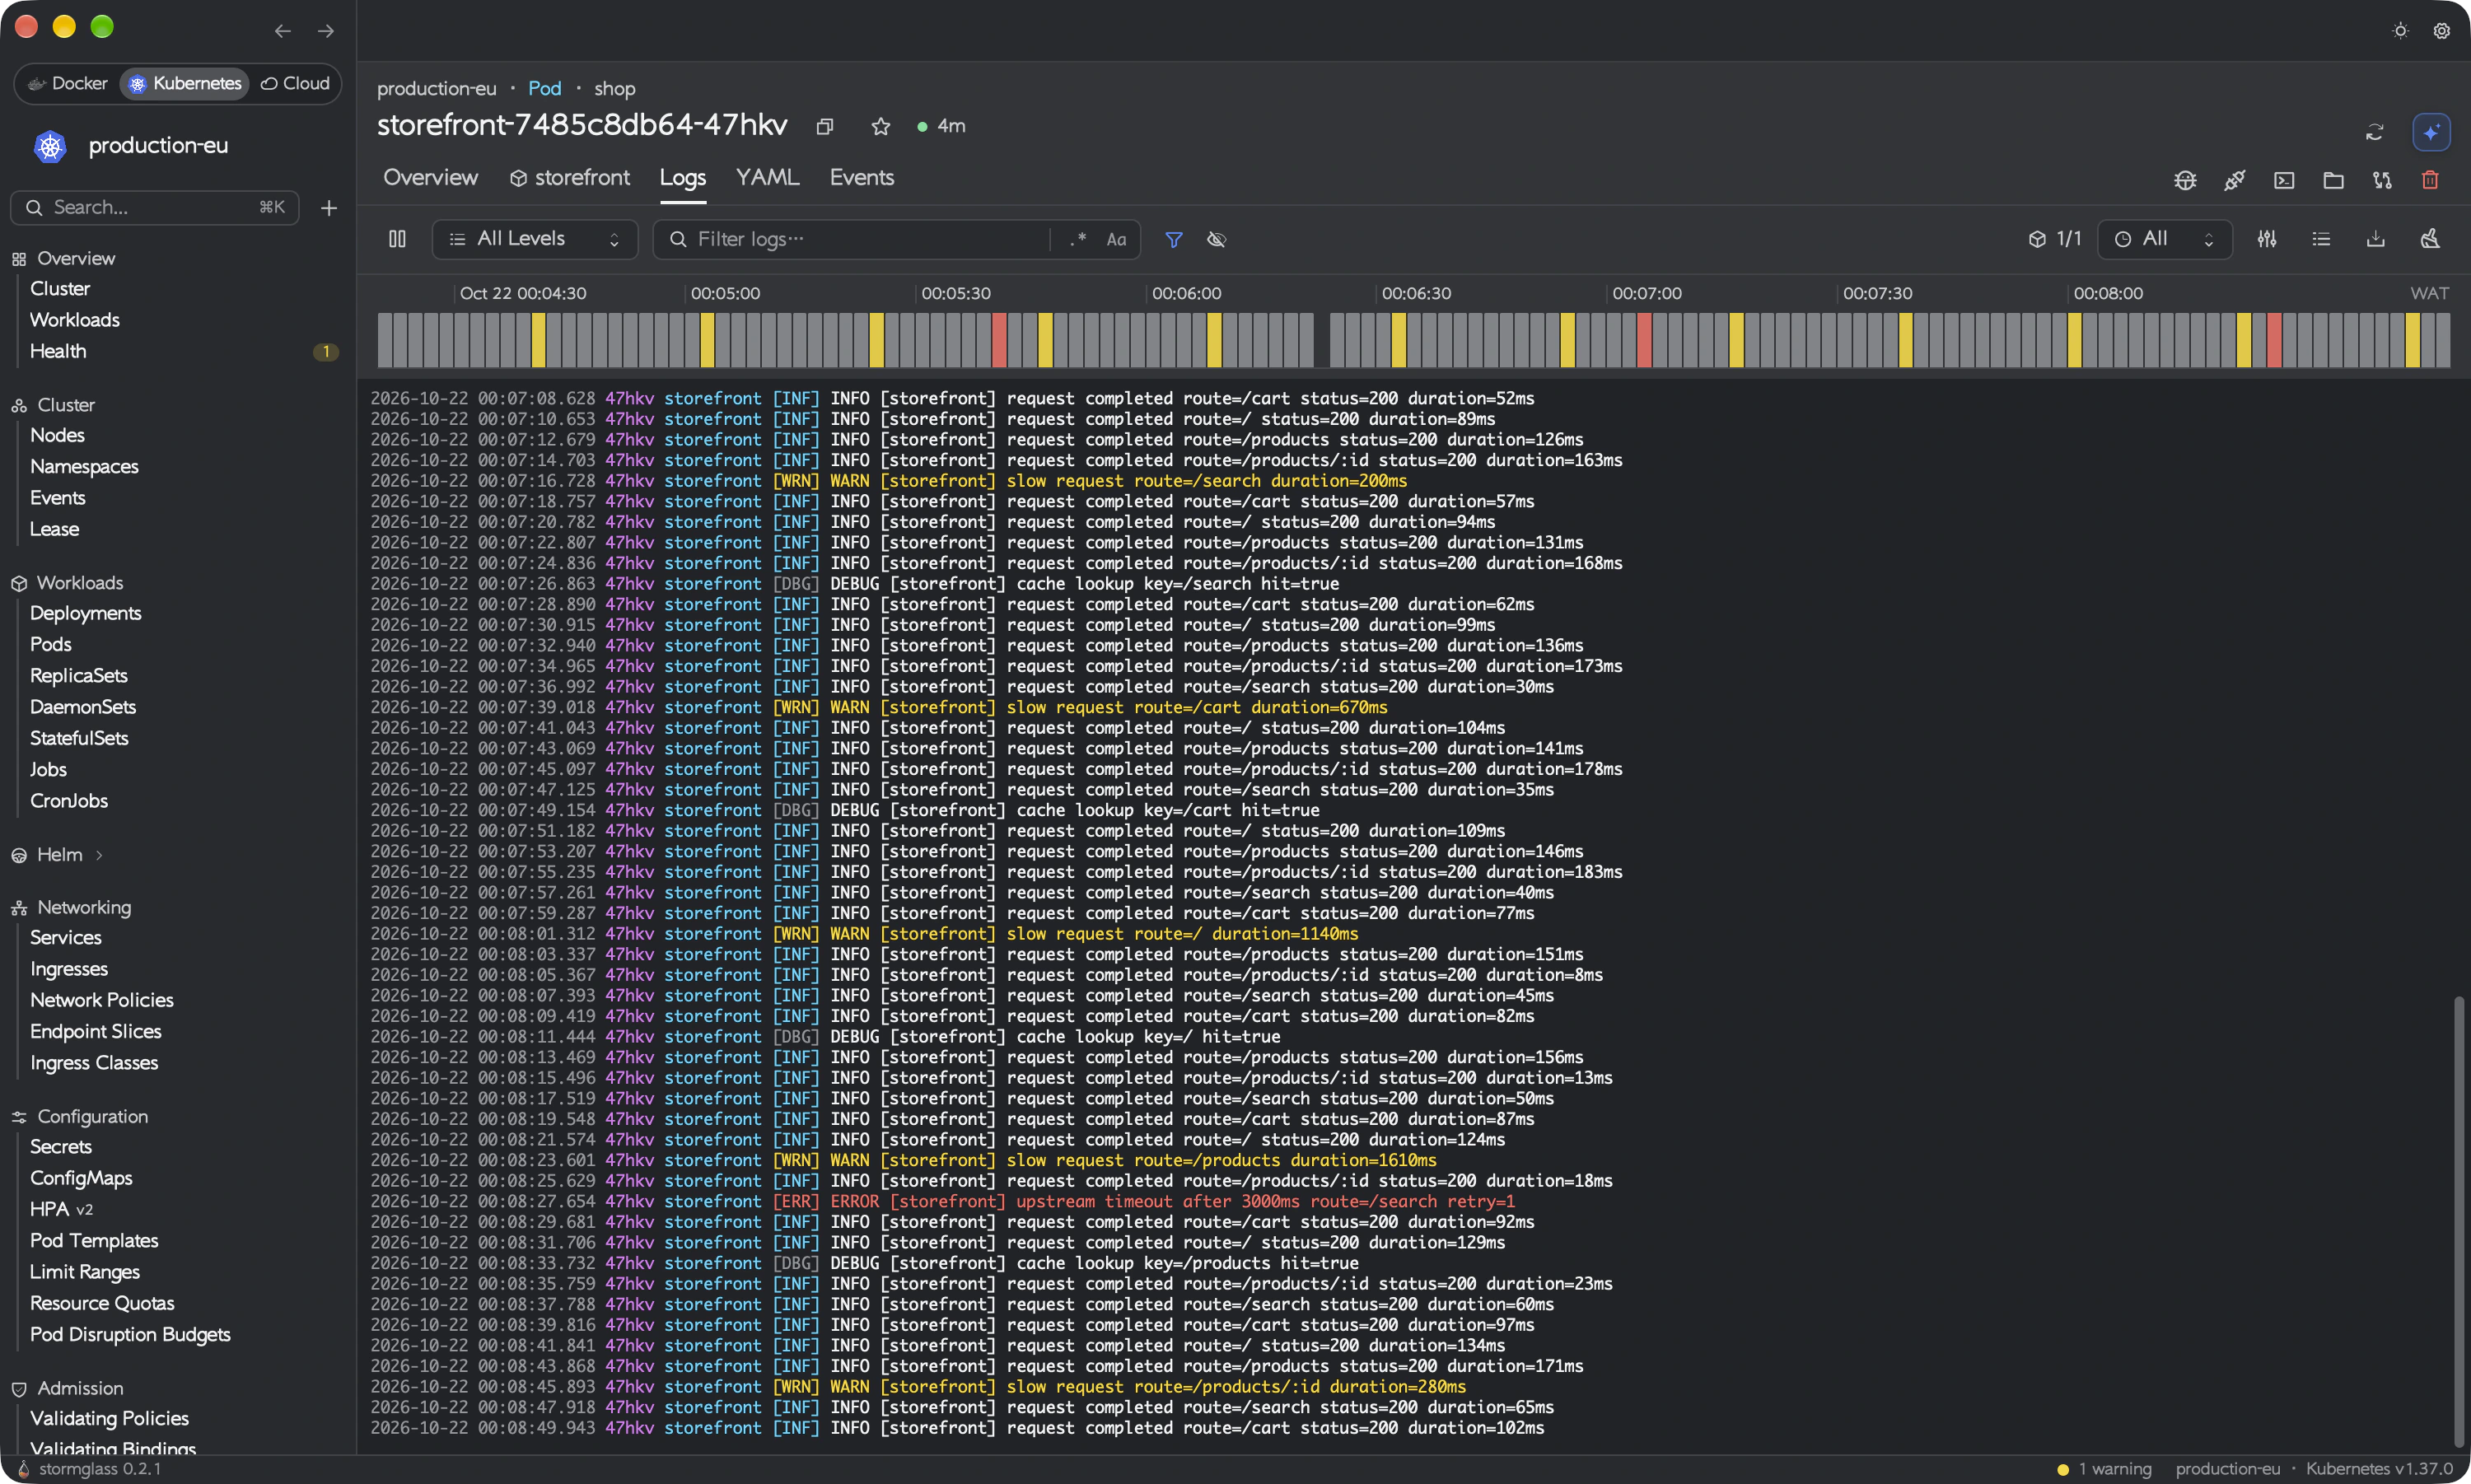The width and height of the screenshot is (2471, 1484).
Task: Open ConfigMaps under Configuration
Action: tap(81, 1178)
